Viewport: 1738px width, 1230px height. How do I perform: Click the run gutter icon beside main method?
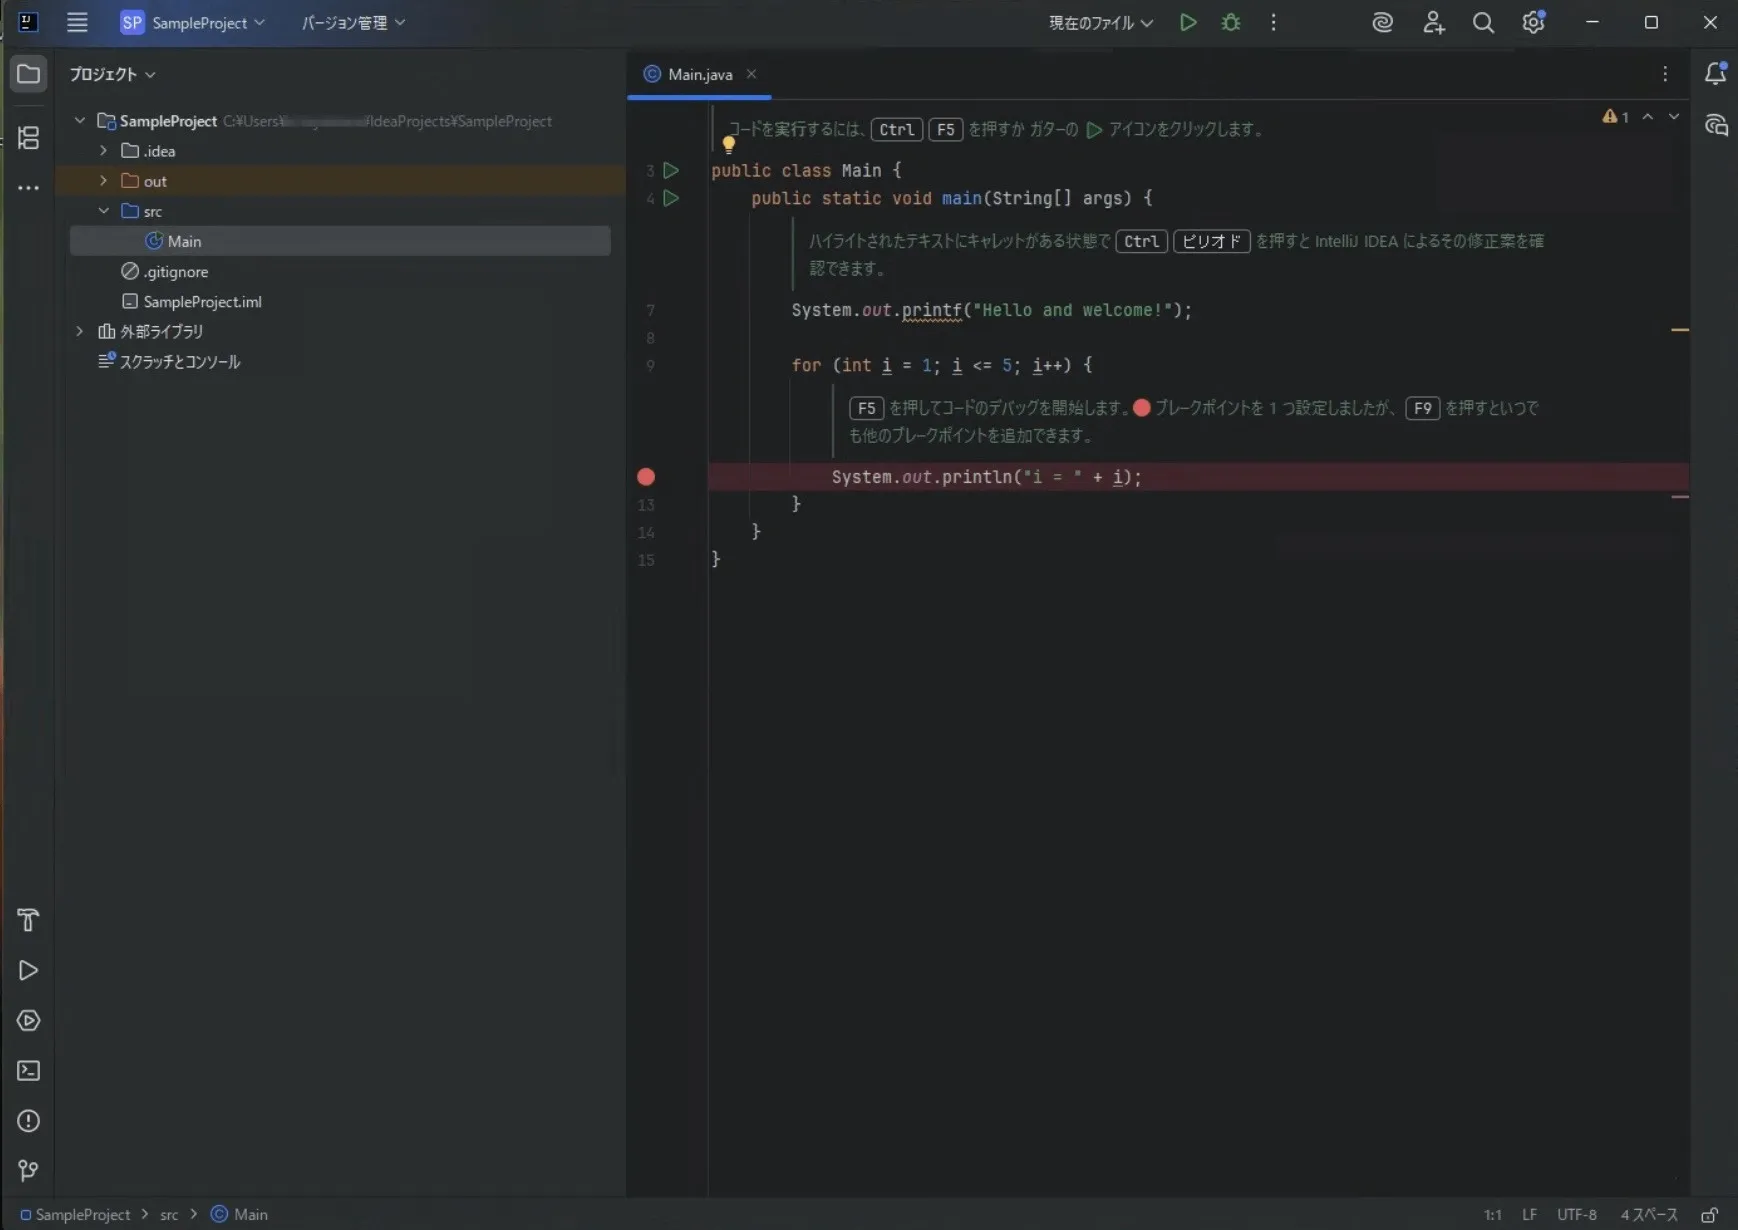point(671,198)
